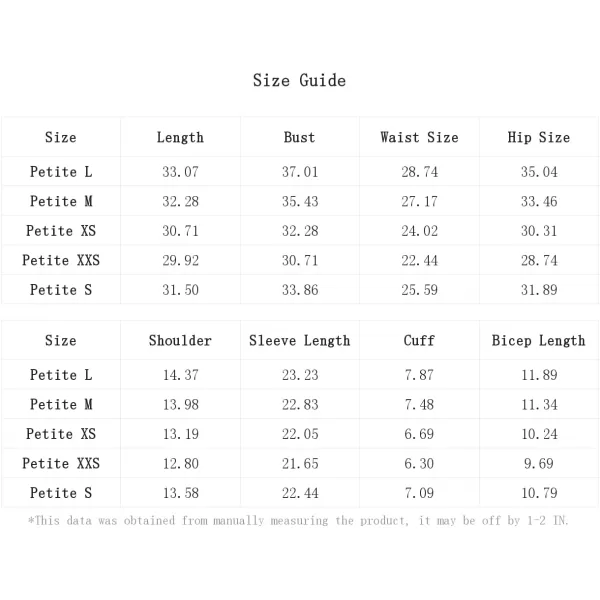The height and width of the screenshot is (600, 600).
Task: Click Petite L shoulder value 14.37
Action: point(181,375)
